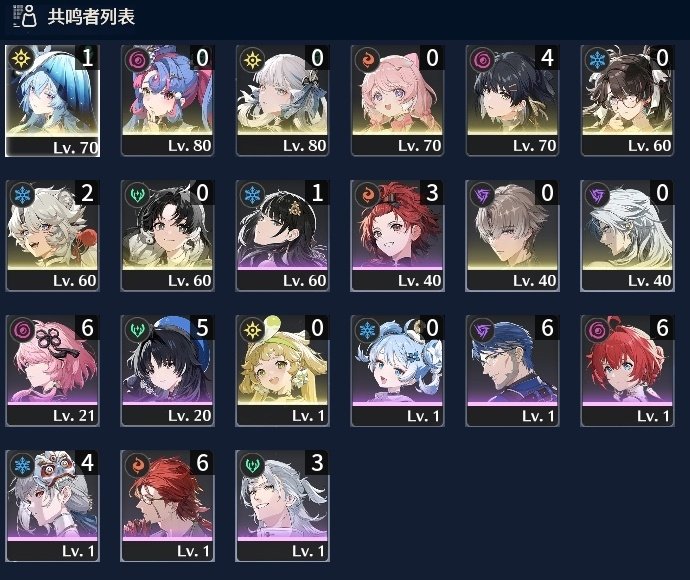Viewport: 690px width, 580px height.
Task: Select the masked glacio character with 4
Action: [52, 506]
